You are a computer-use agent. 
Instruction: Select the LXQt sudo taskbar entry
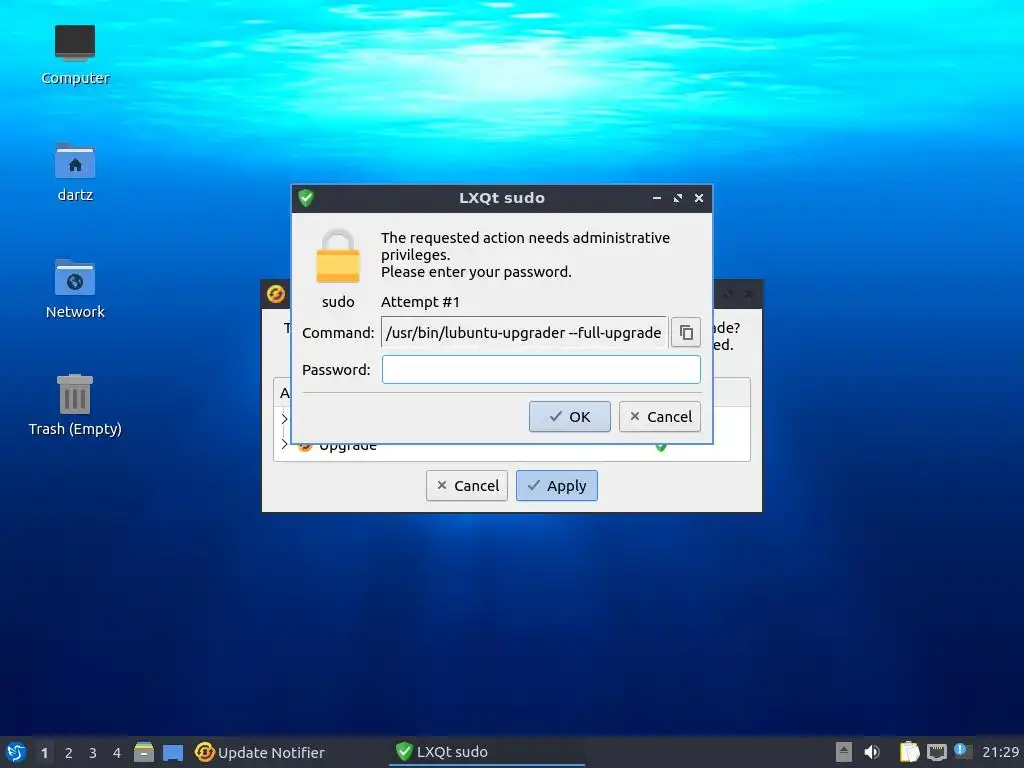tap(487, 752)
